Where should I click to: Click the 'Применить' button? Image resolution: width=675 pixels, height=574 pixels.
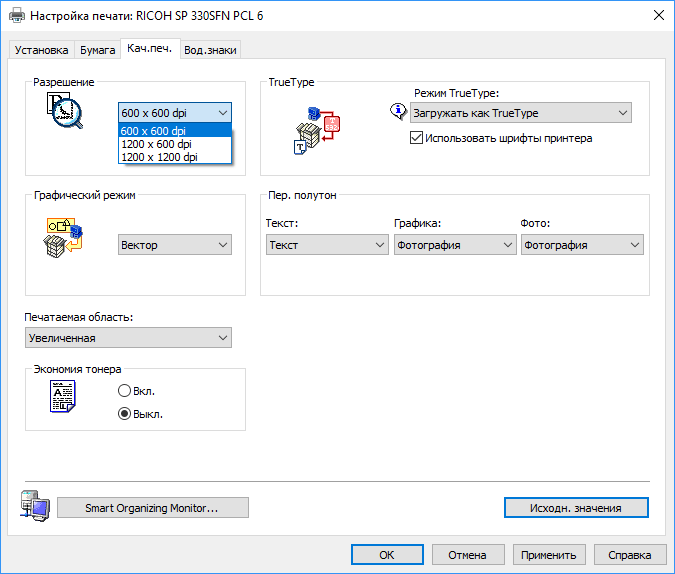coord(548,555)
